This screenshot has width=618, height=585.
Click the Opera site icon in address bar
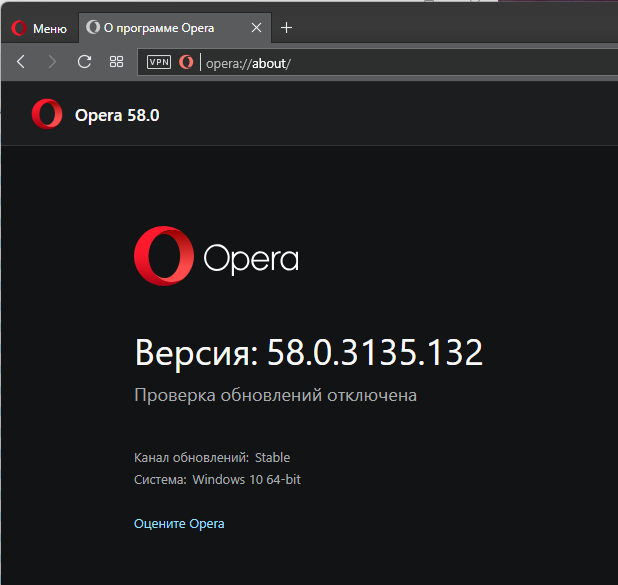186,62
